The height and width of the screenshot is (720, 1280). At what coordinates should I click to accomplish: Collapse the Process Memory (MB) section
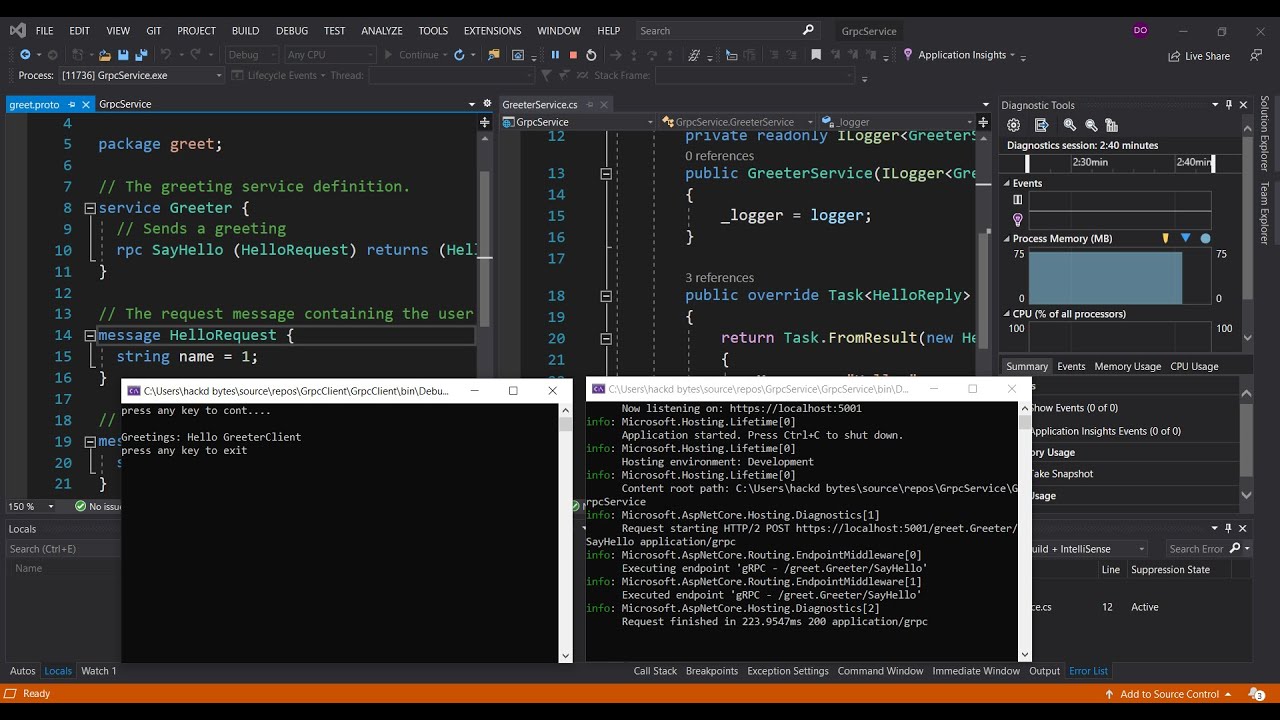coord(1007,238)
